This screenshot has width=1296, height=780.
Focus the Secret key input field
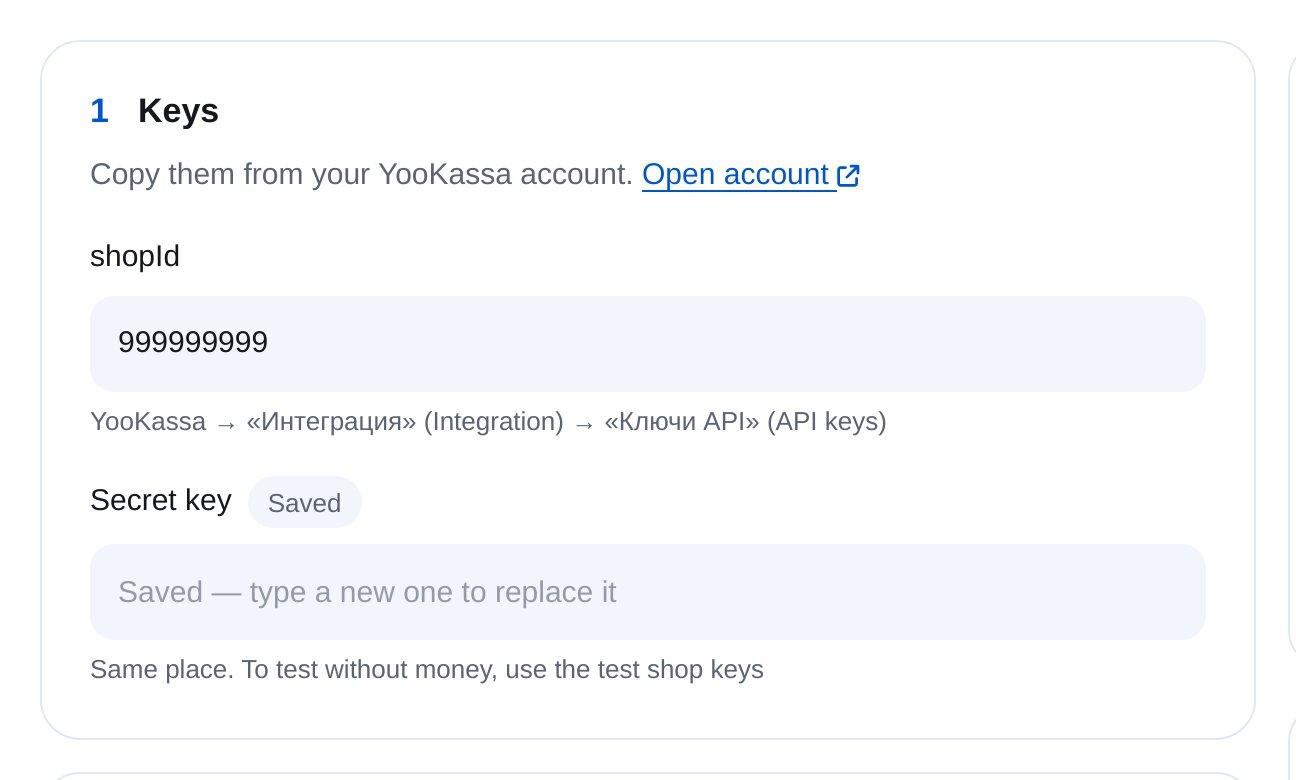coord(648,592)
